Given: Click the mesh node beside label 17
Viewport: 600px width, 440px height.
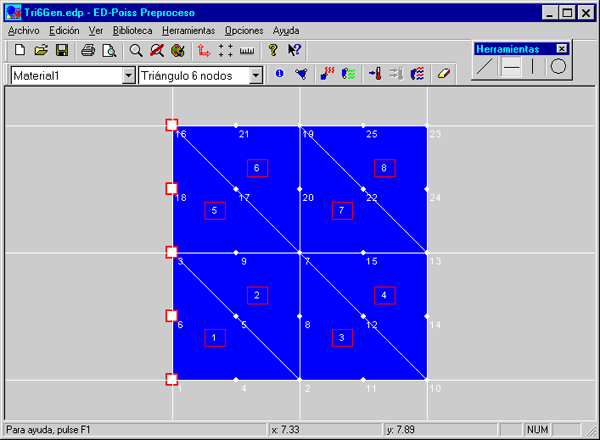Looking at the screenshot, I should tap(236, 189).
